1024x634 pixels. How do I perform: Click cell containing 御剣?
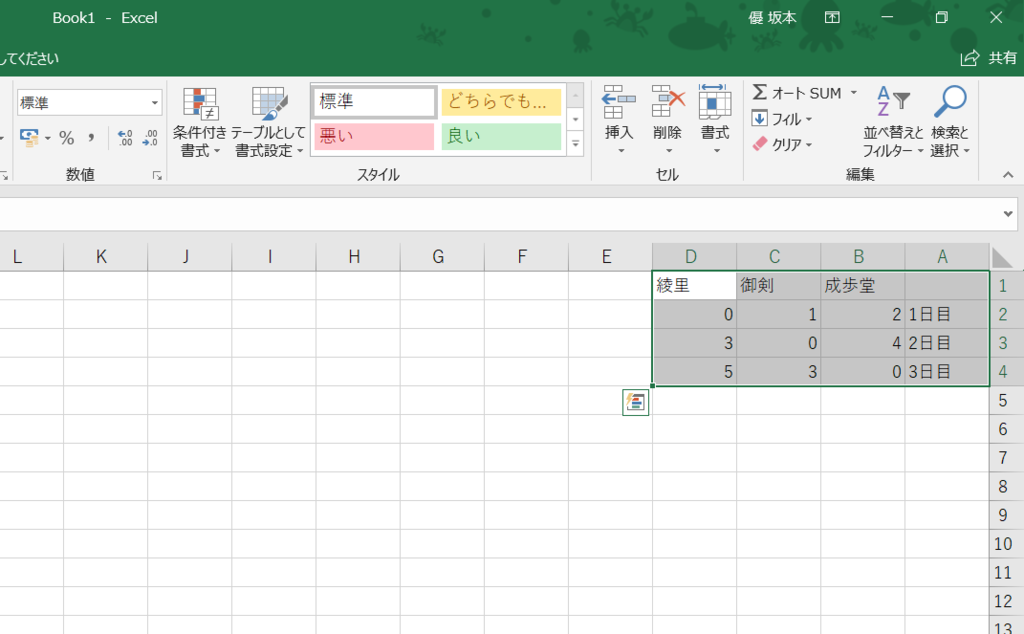pyautogui.click(x=778, y=286)
